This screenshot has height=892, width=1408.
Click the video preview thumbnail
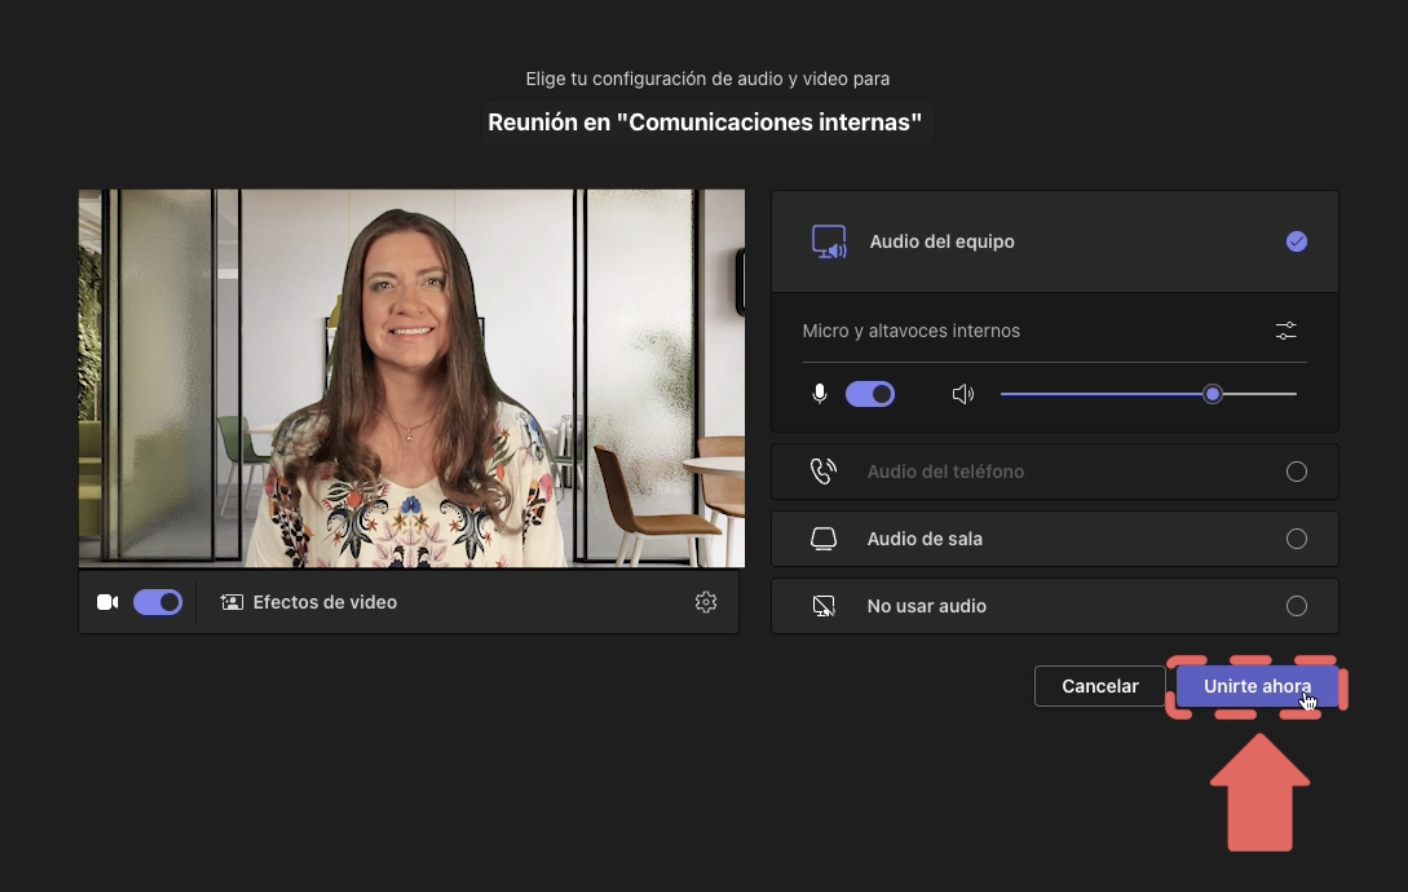coord(411,377)
